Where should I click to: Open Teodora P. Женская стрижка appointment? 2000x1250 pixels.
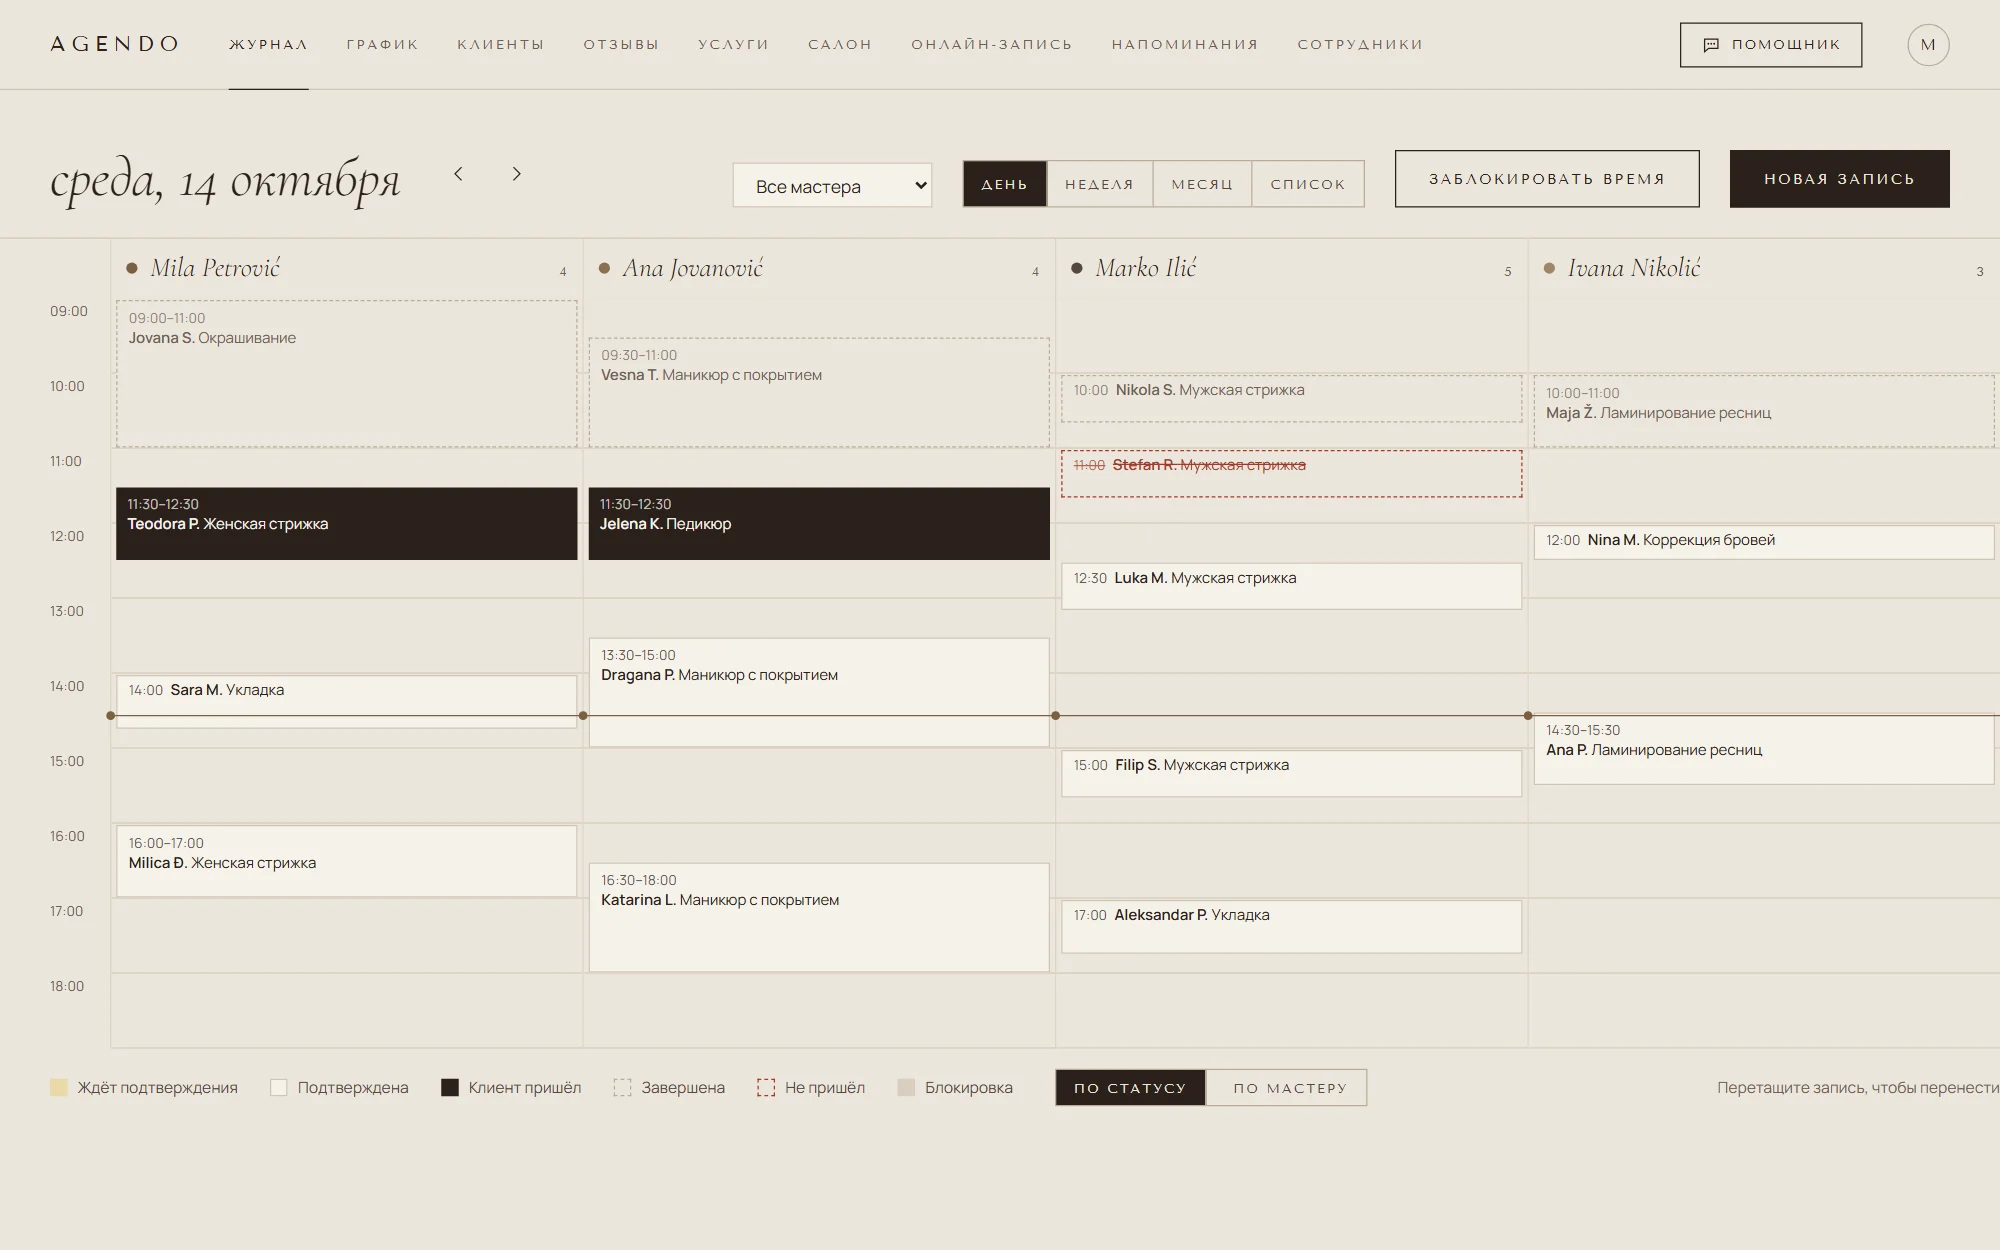pos(347,524)
